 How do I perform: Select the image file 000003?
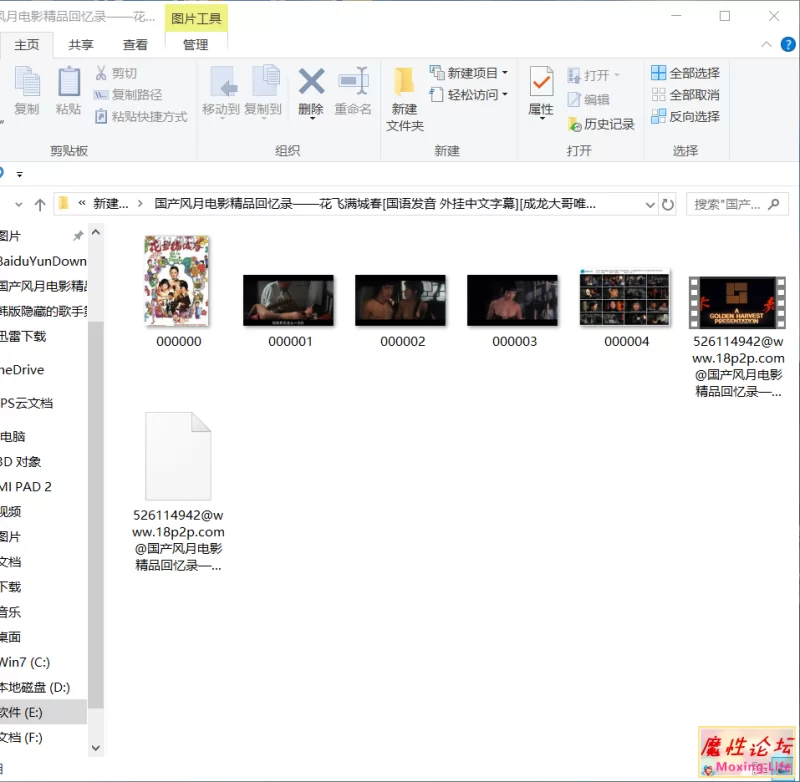(x=514, y=311)
